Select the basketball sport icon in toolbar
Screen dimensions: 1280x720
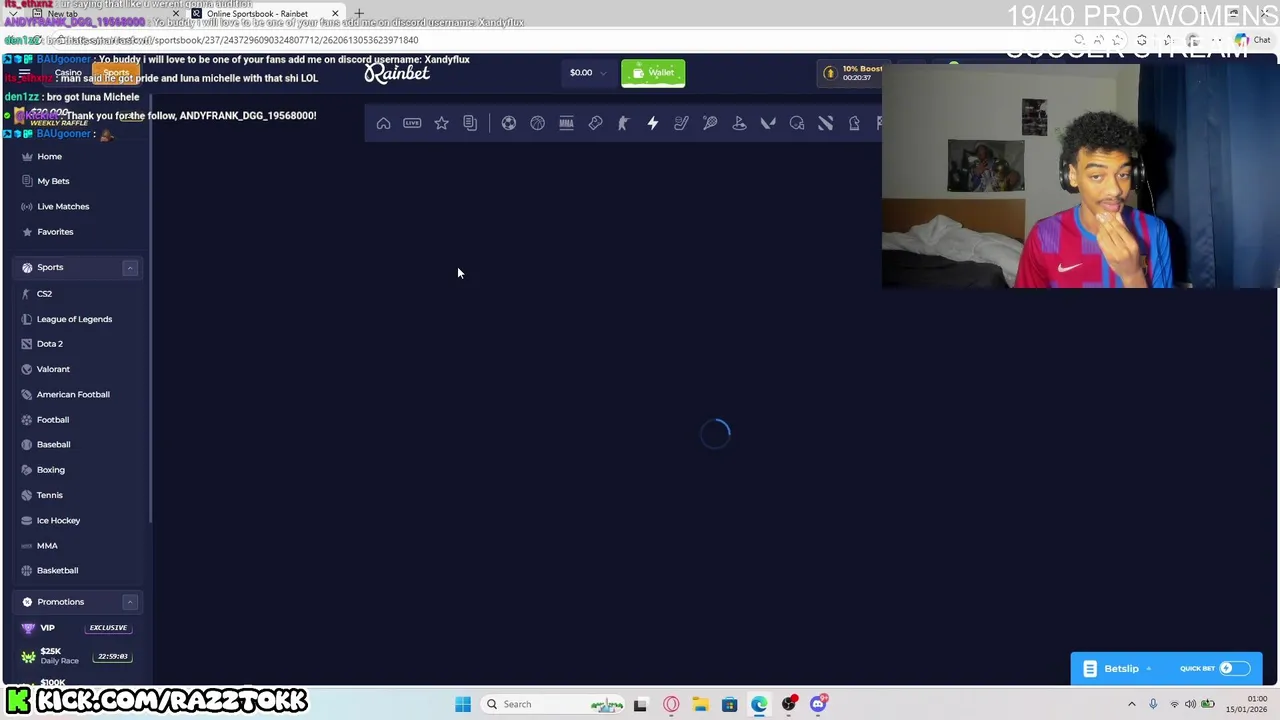[x=538, y=123]
